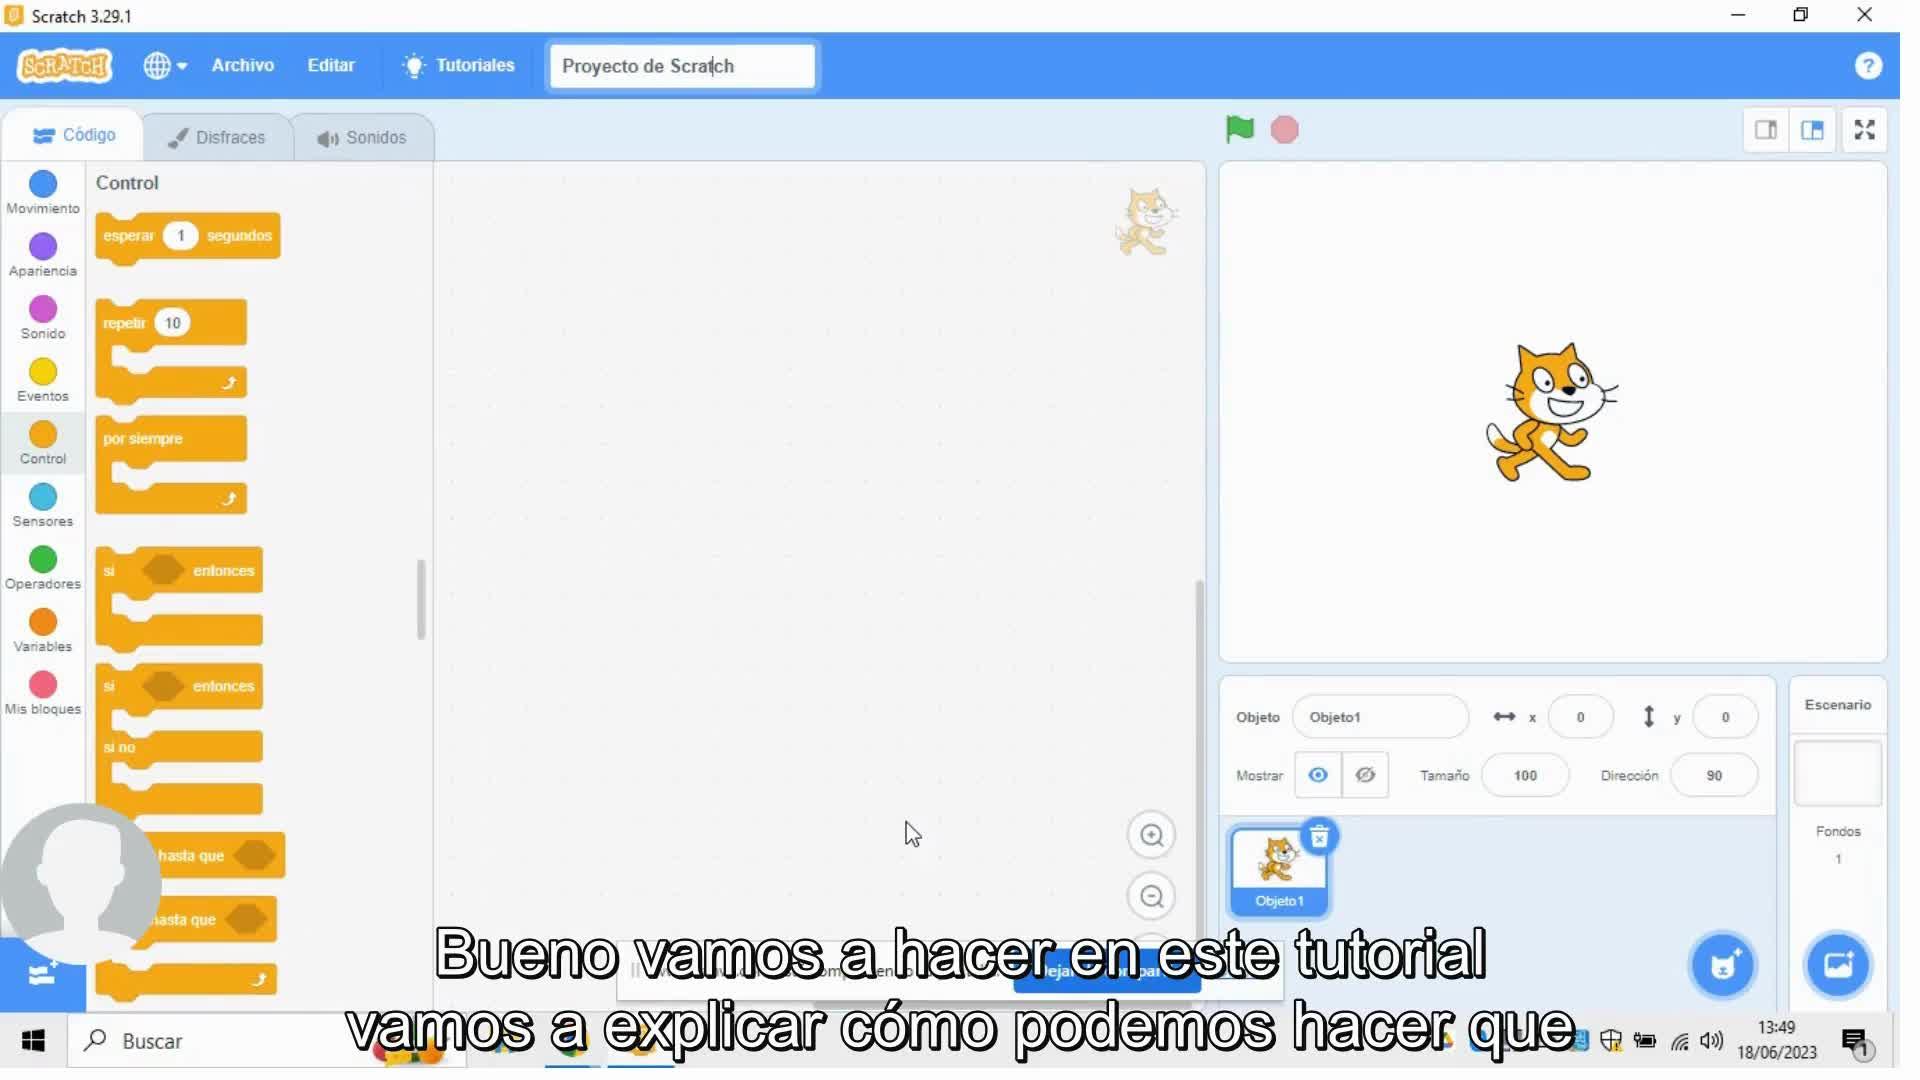Show the sprite with eye icon
Viewport: 1920px width, 1080px height.
1318,775
